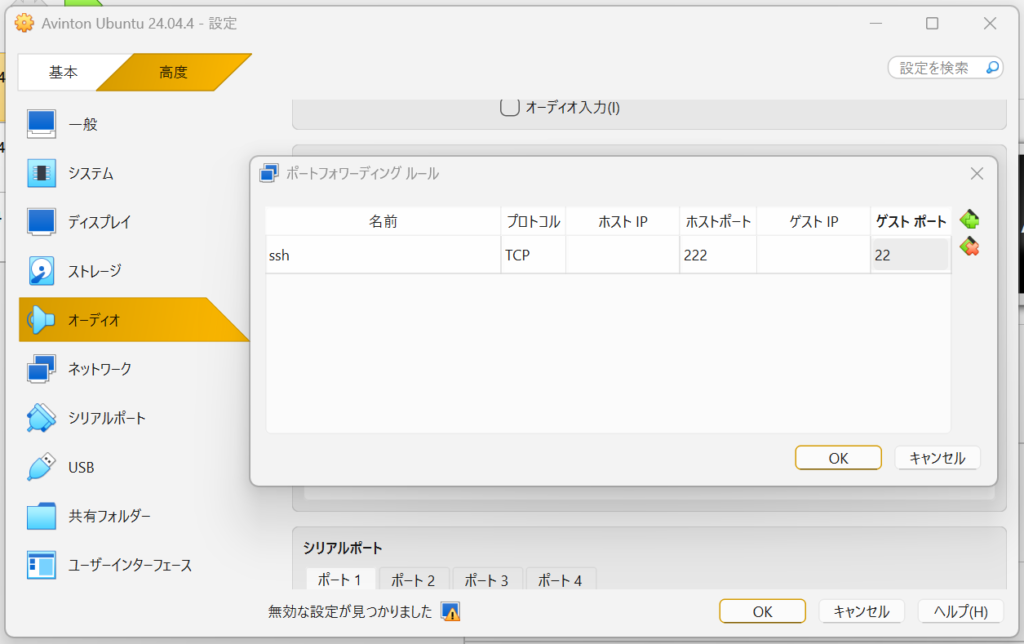Image resolution: width=1024 pixels, height=644 pixels.
Task: Click the empty ホスト IP cell
Action: coord(622,255)
